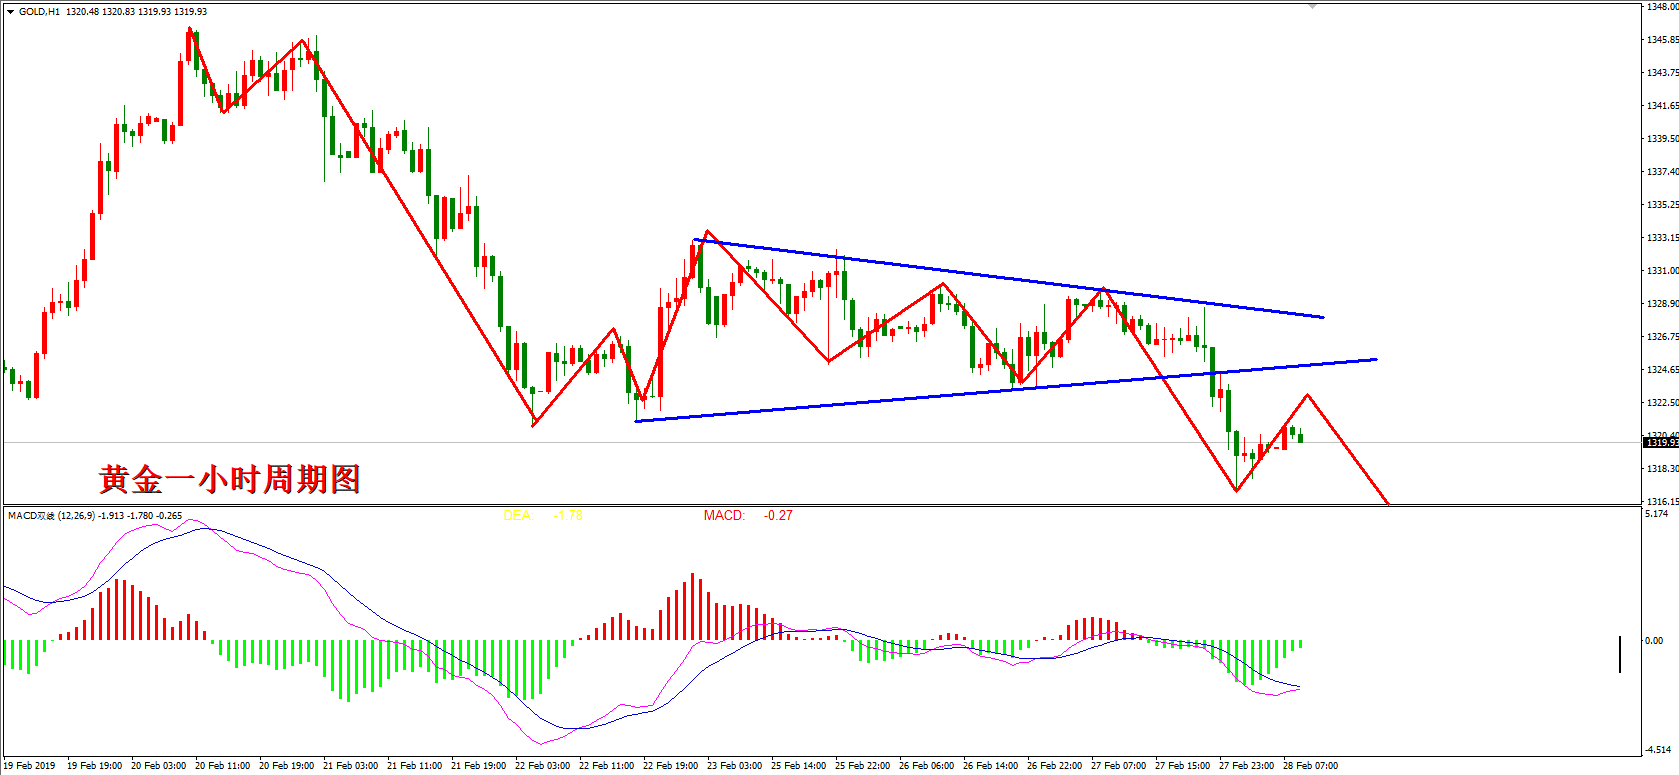Click the 1316.15 price scale label
This screenshot has width=1679, height=775.
(x=1661, y=501)
